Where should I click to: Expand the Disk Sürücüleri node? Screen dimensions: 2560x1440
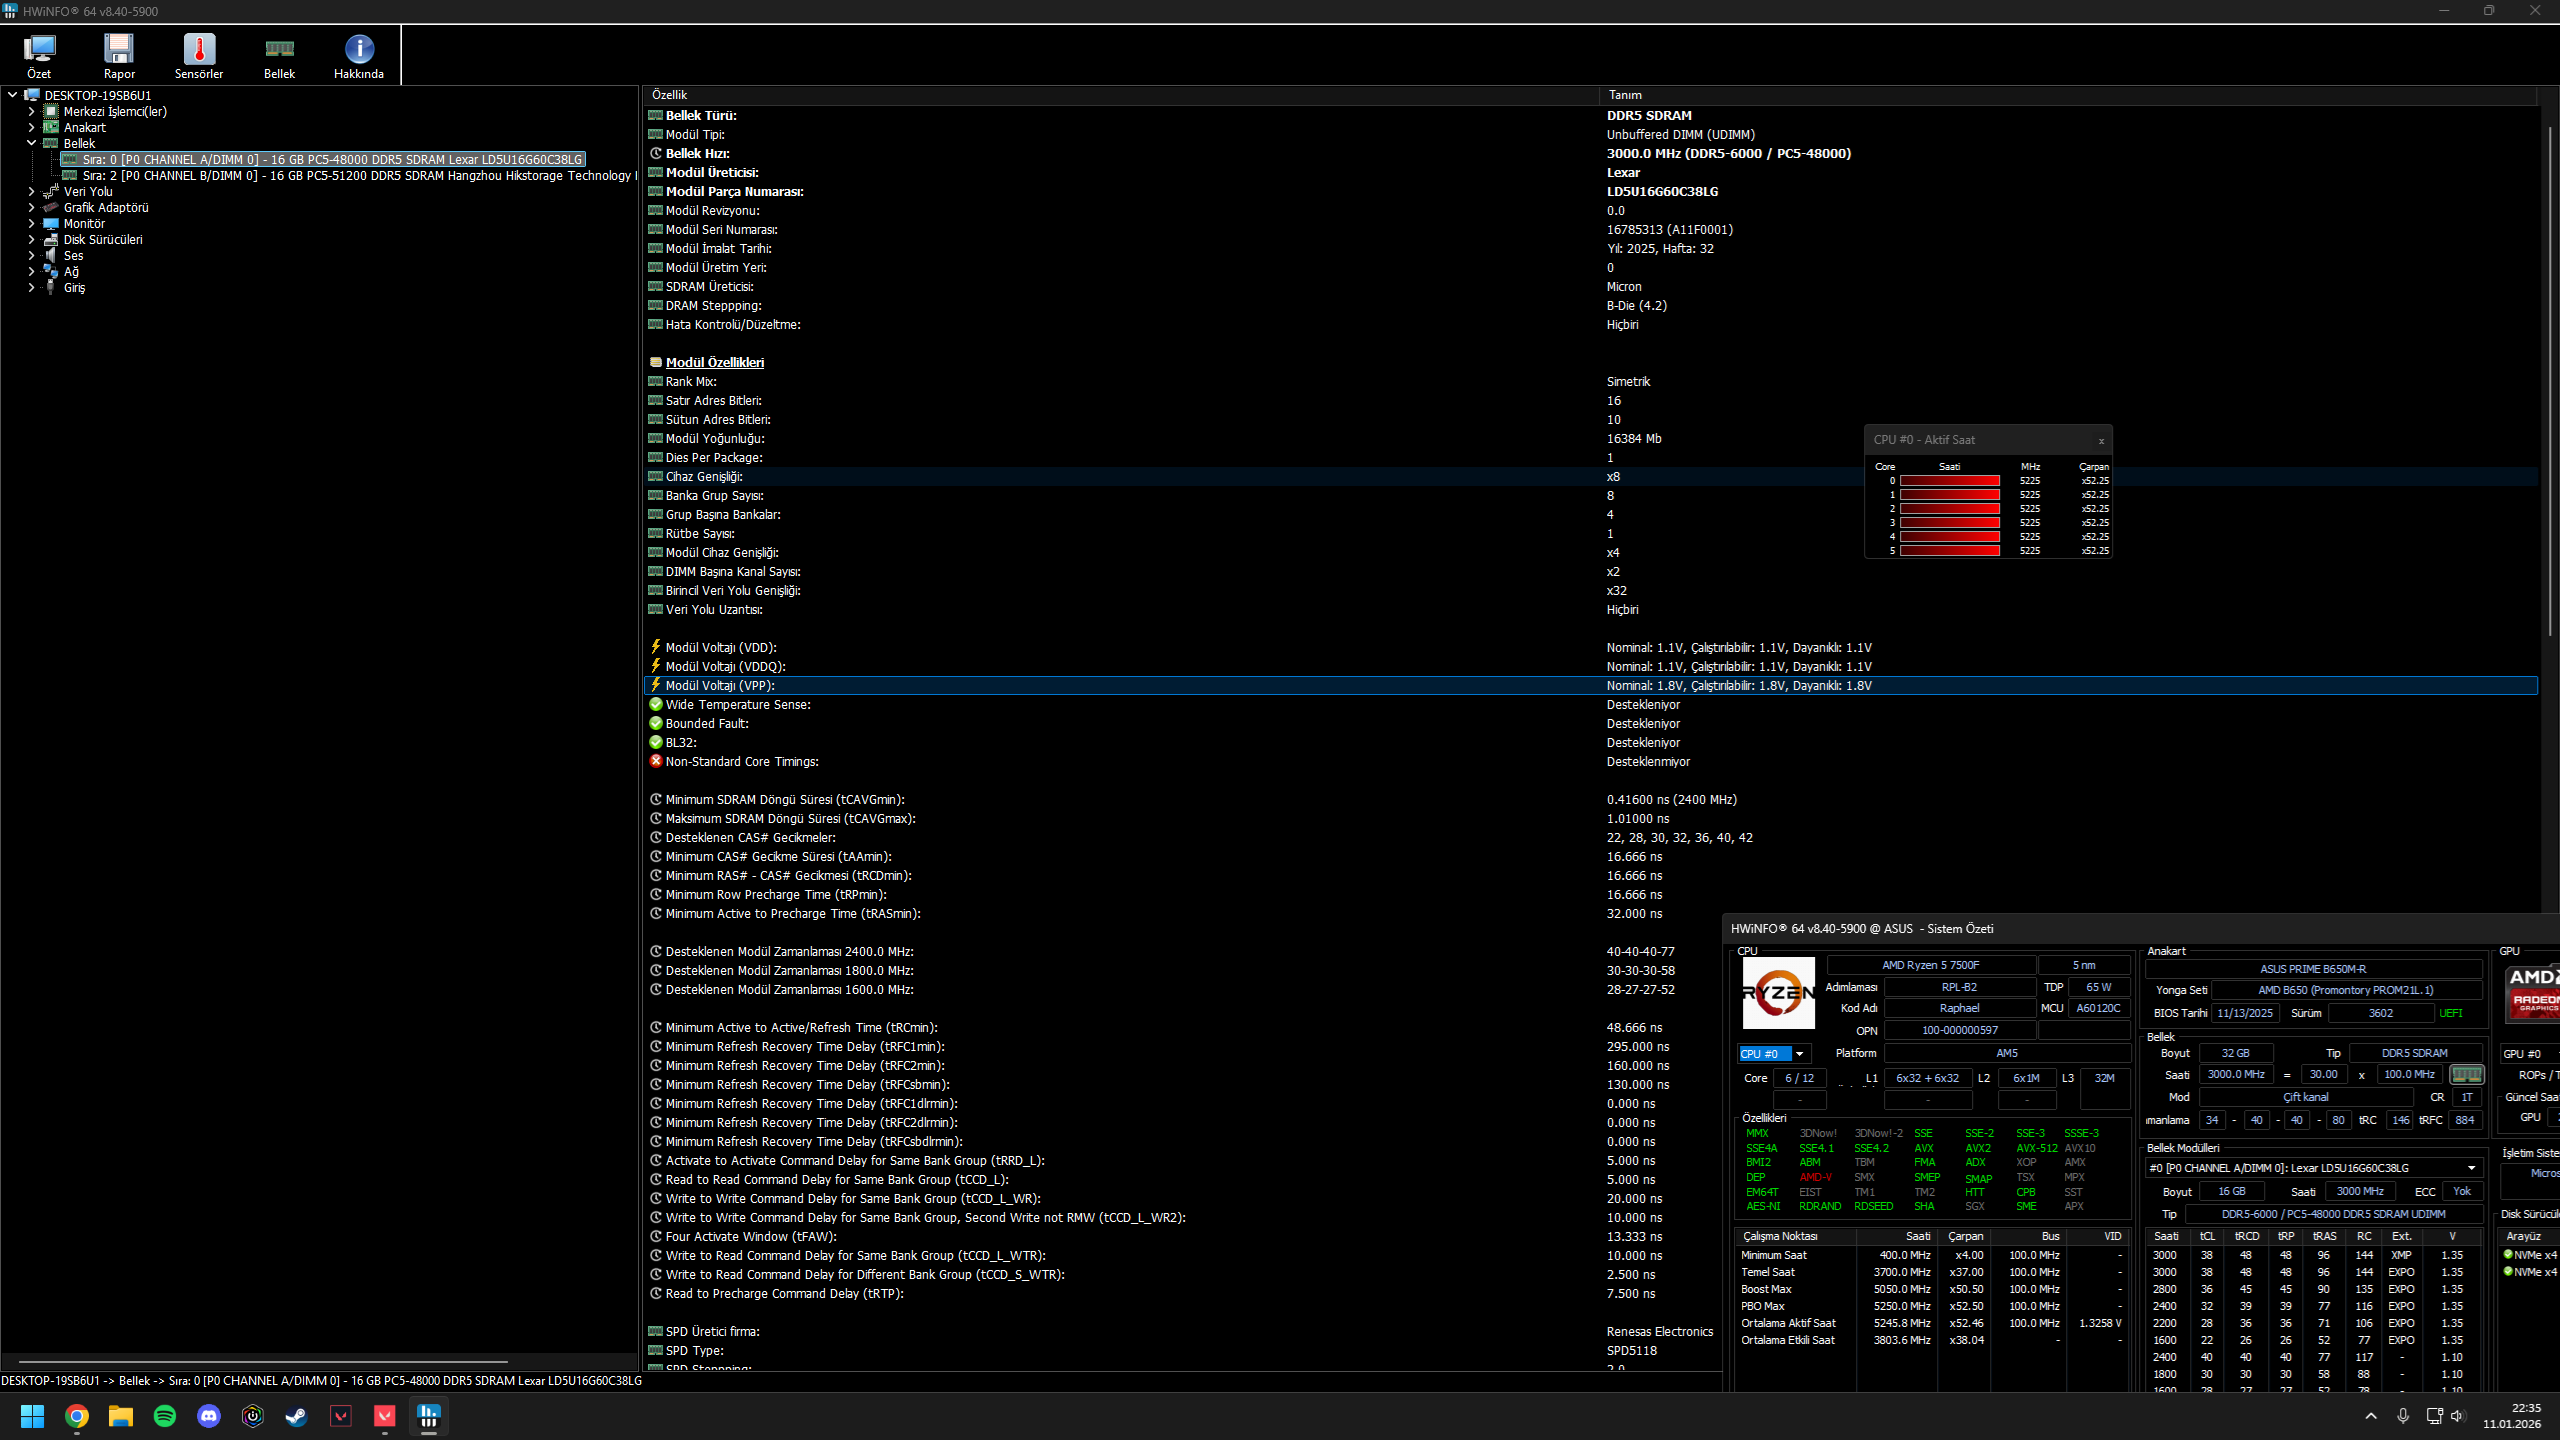(31, 239)
